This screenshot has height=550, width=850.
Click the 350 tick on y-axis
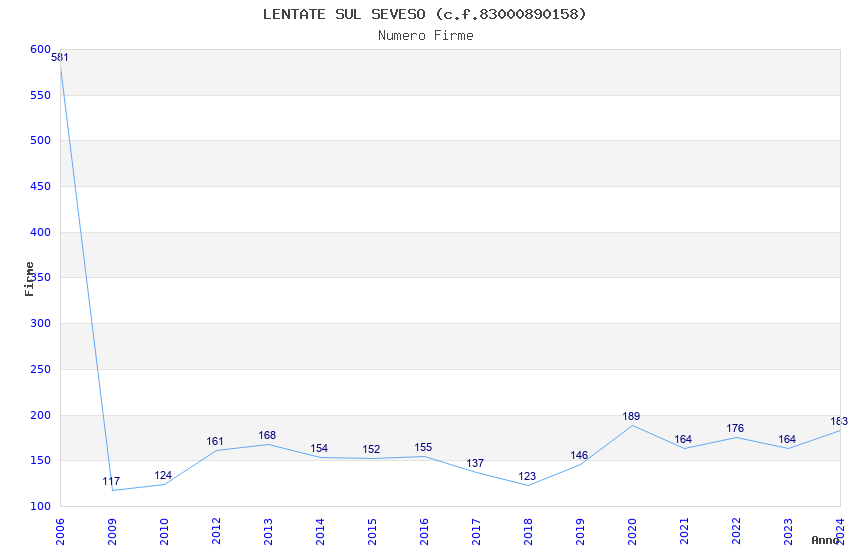pos(40,277)
